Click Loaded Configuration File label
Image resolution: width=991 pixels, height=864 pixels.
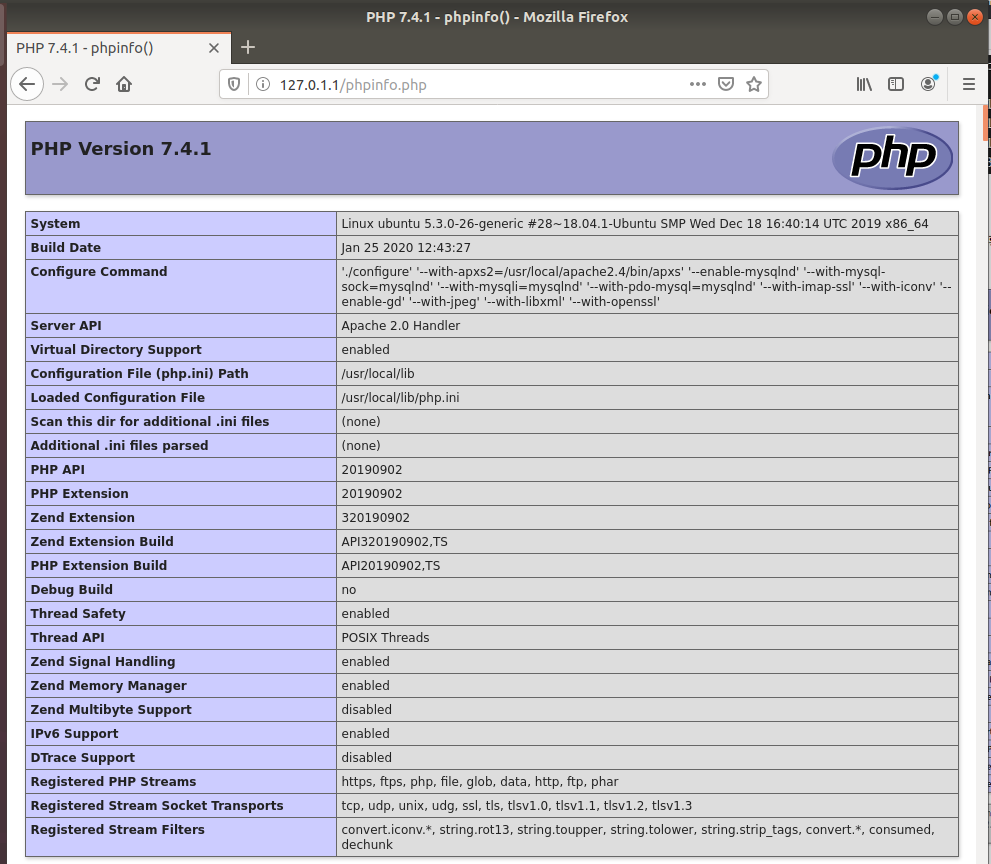point(118,398)
